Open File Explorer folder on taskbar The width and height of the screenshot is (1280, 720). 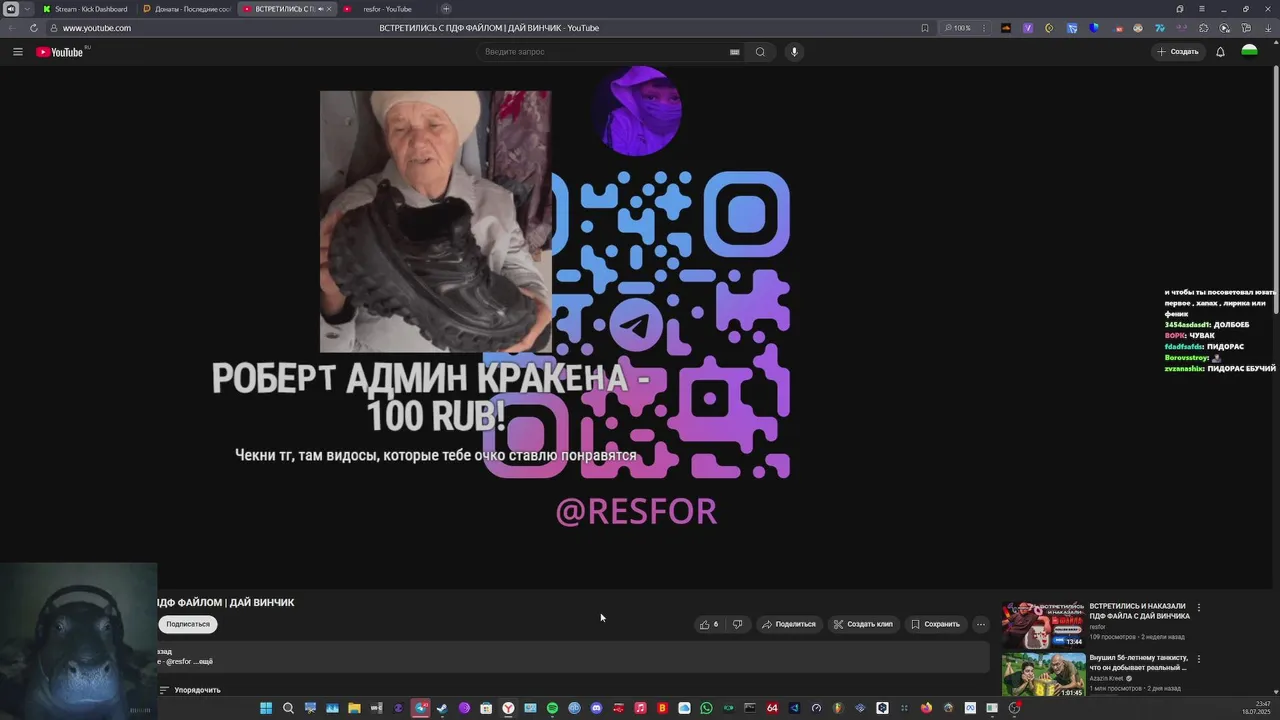pos(354,708)
